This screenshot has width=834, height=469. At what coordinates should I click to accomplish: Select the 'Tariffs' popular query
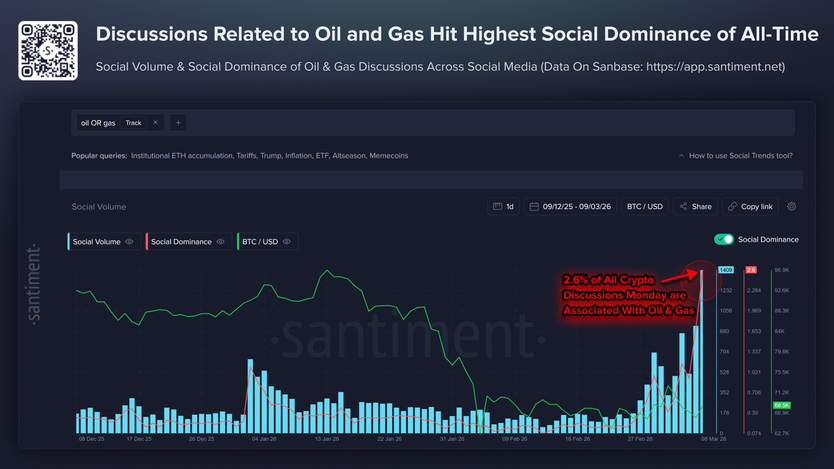tap(252, 156)
